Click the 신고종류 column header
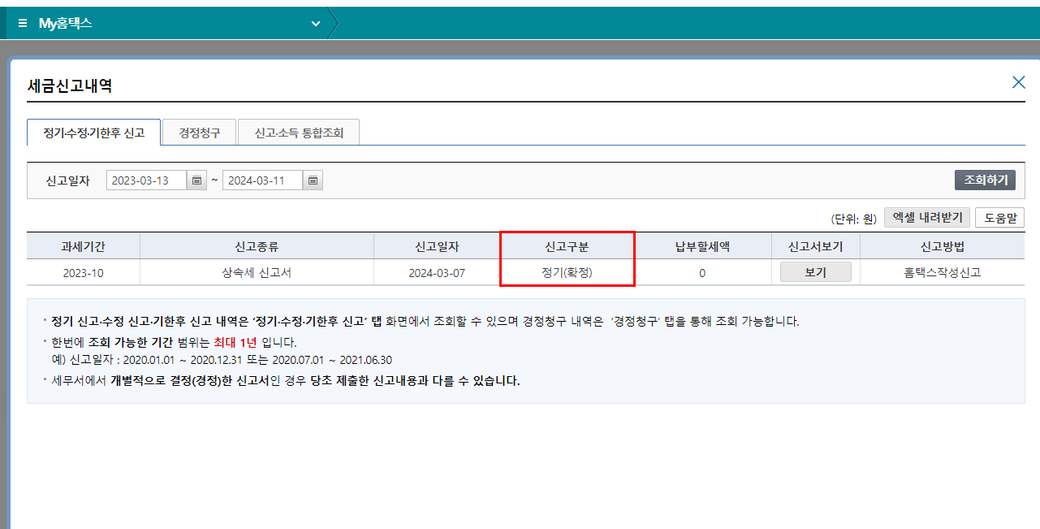 tap(257, 246)
